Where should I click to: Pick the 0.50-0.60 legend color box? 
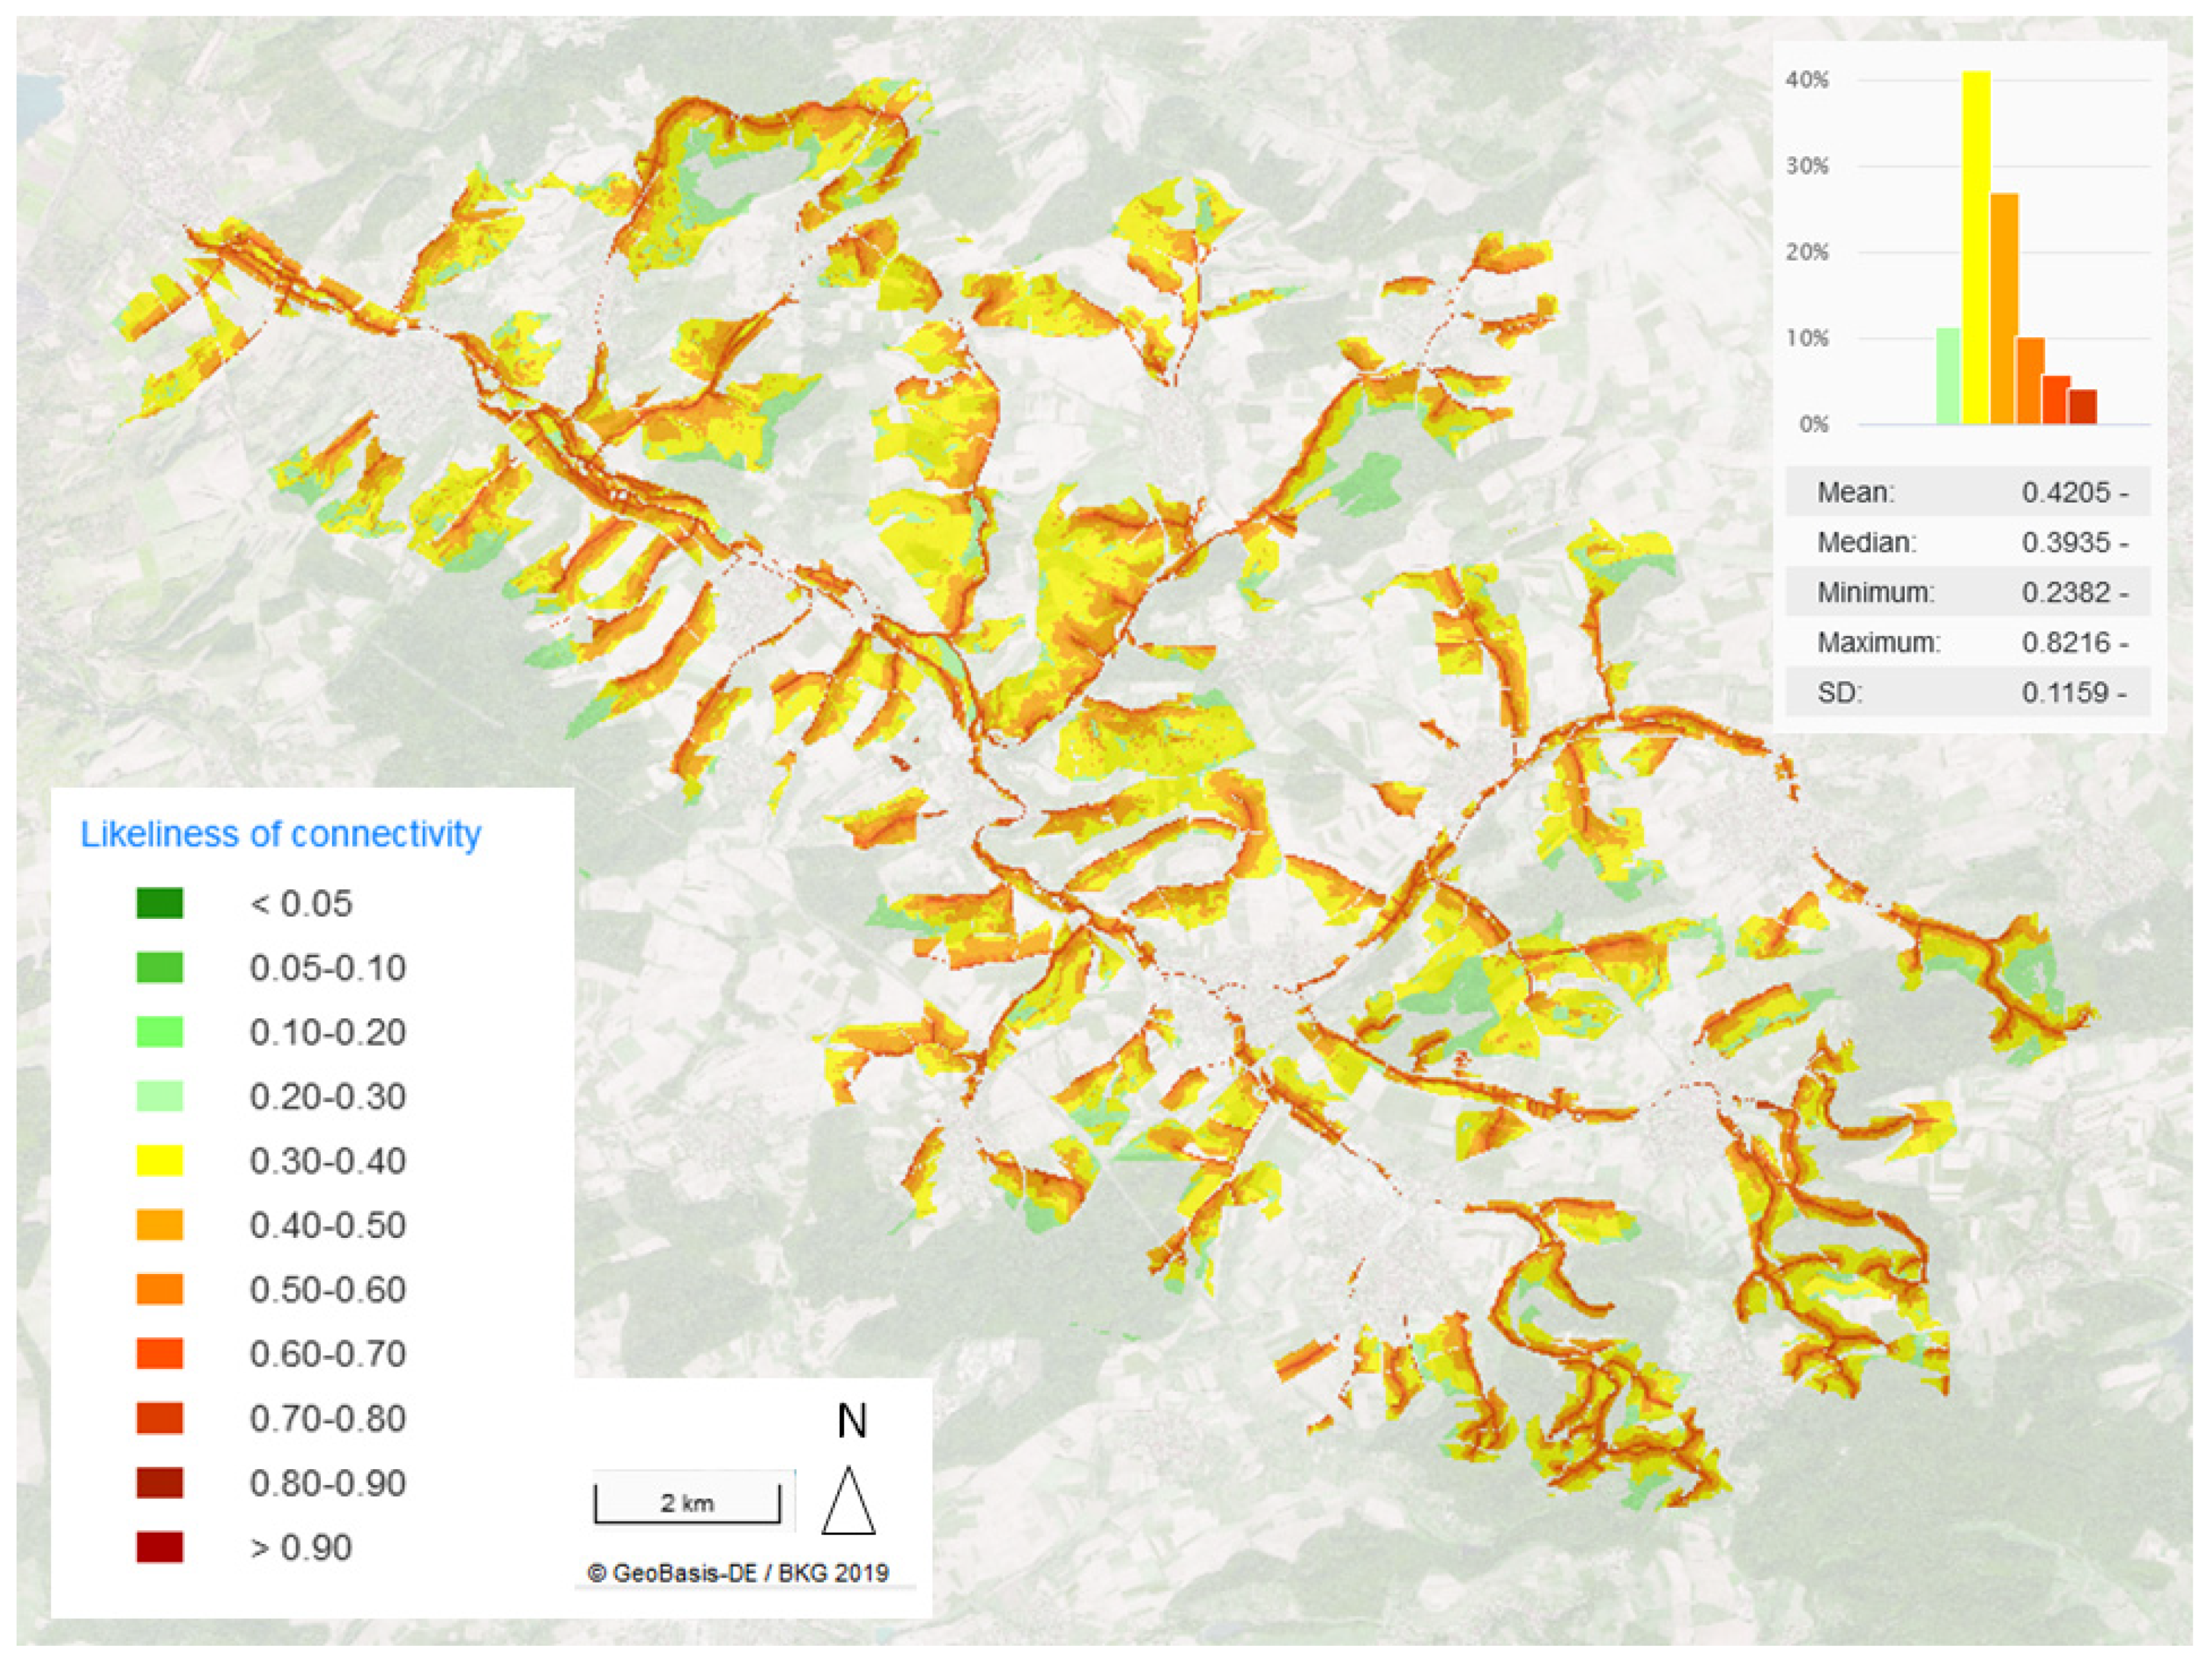click(160, 1289)
